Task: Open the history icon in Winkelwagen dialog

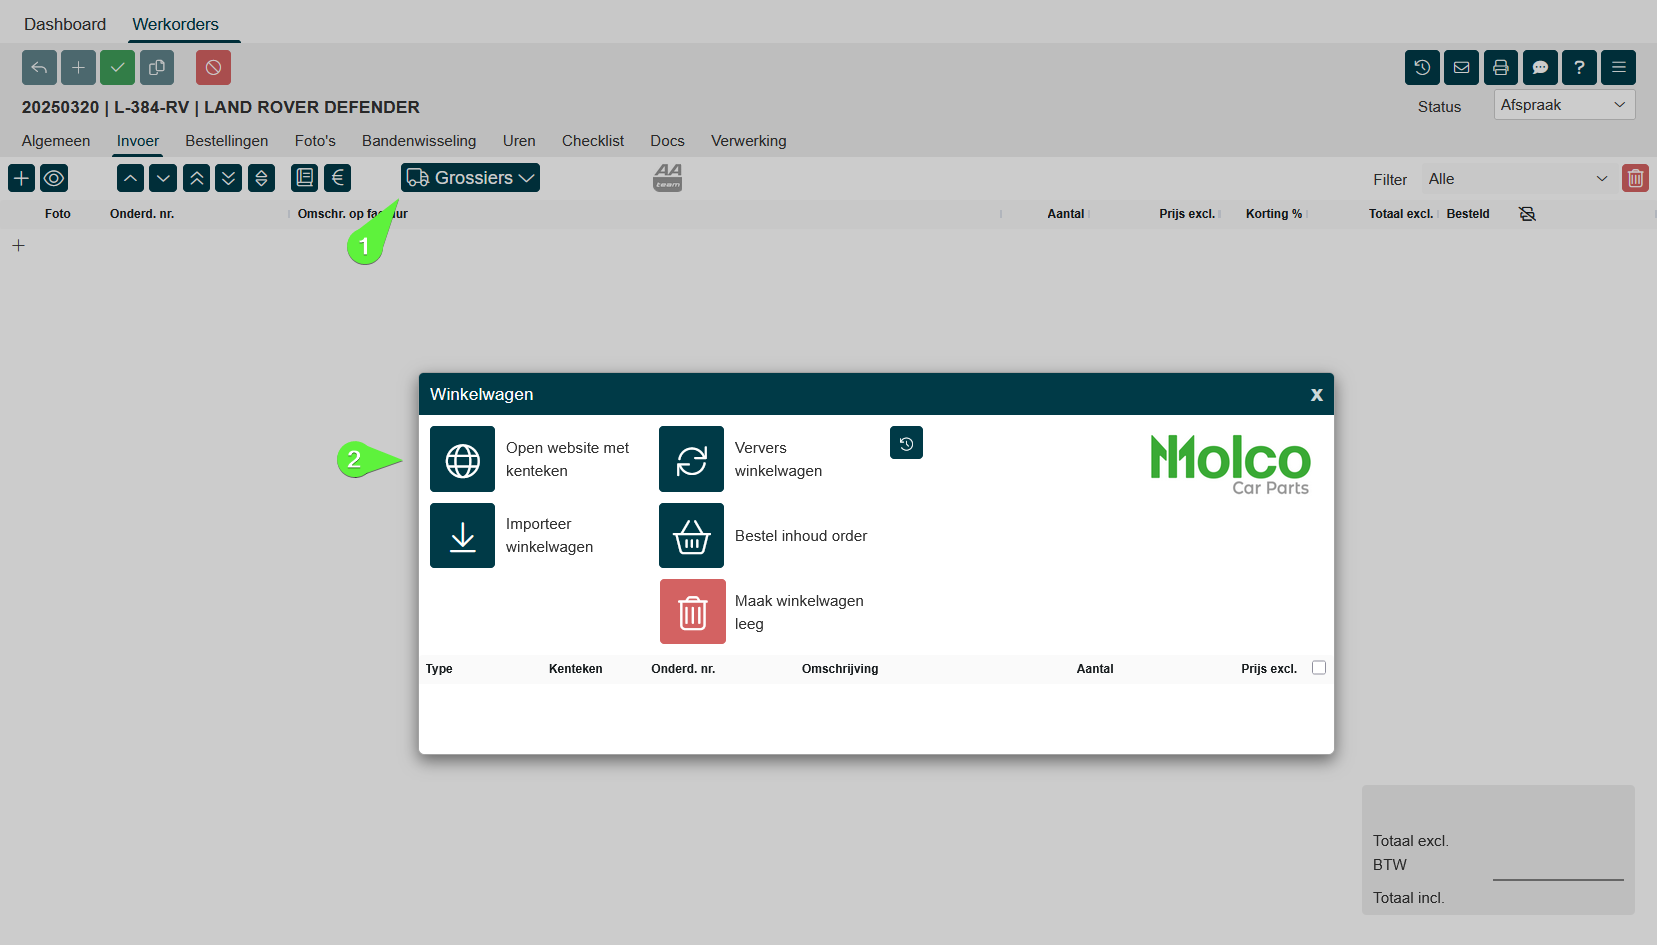Action: click(906, 443)
